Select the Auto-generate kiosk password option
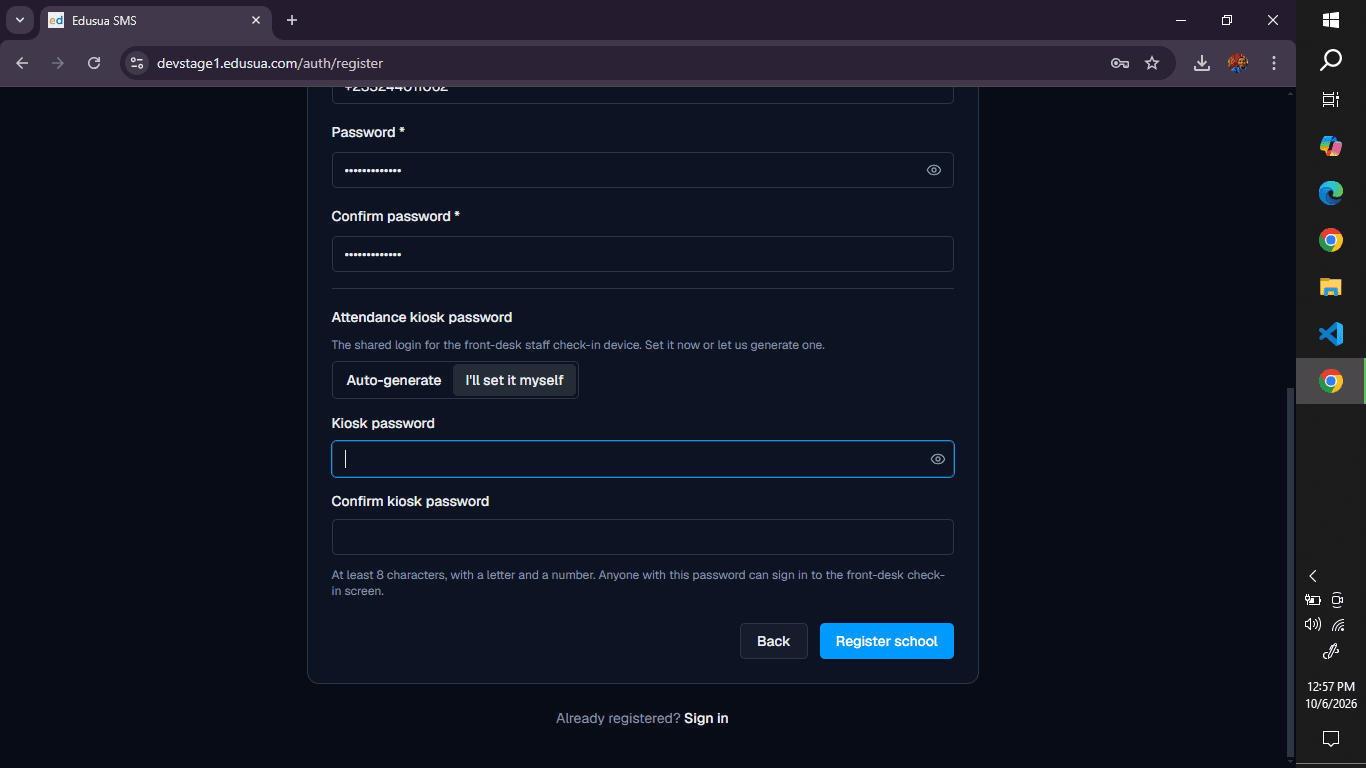 pyautogui.click(x=394, y=380)
